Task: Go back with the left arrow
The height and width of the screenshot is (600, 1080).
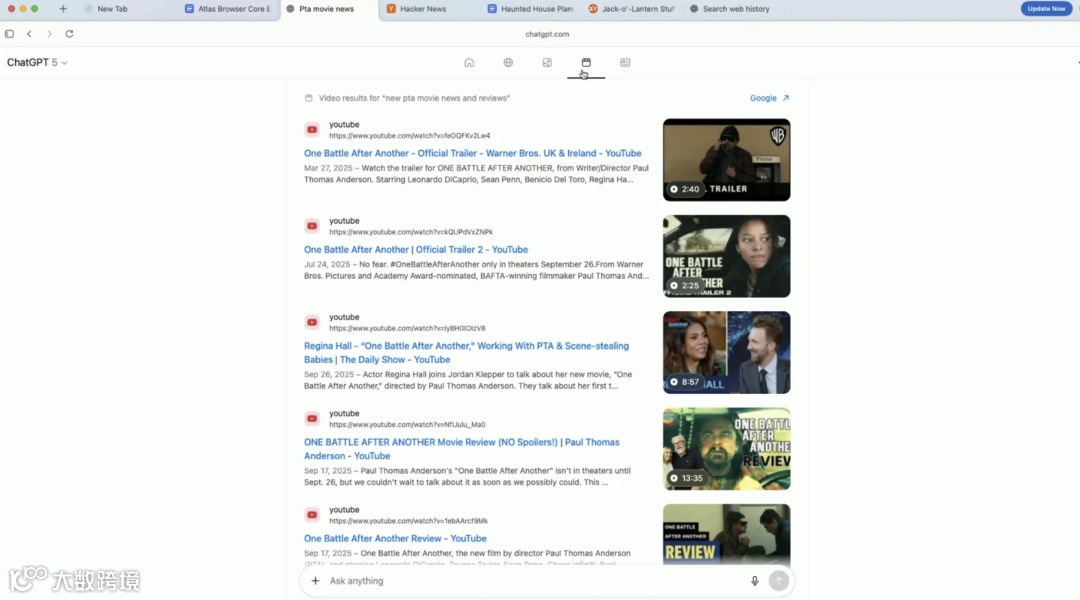Action: (29, 34)
